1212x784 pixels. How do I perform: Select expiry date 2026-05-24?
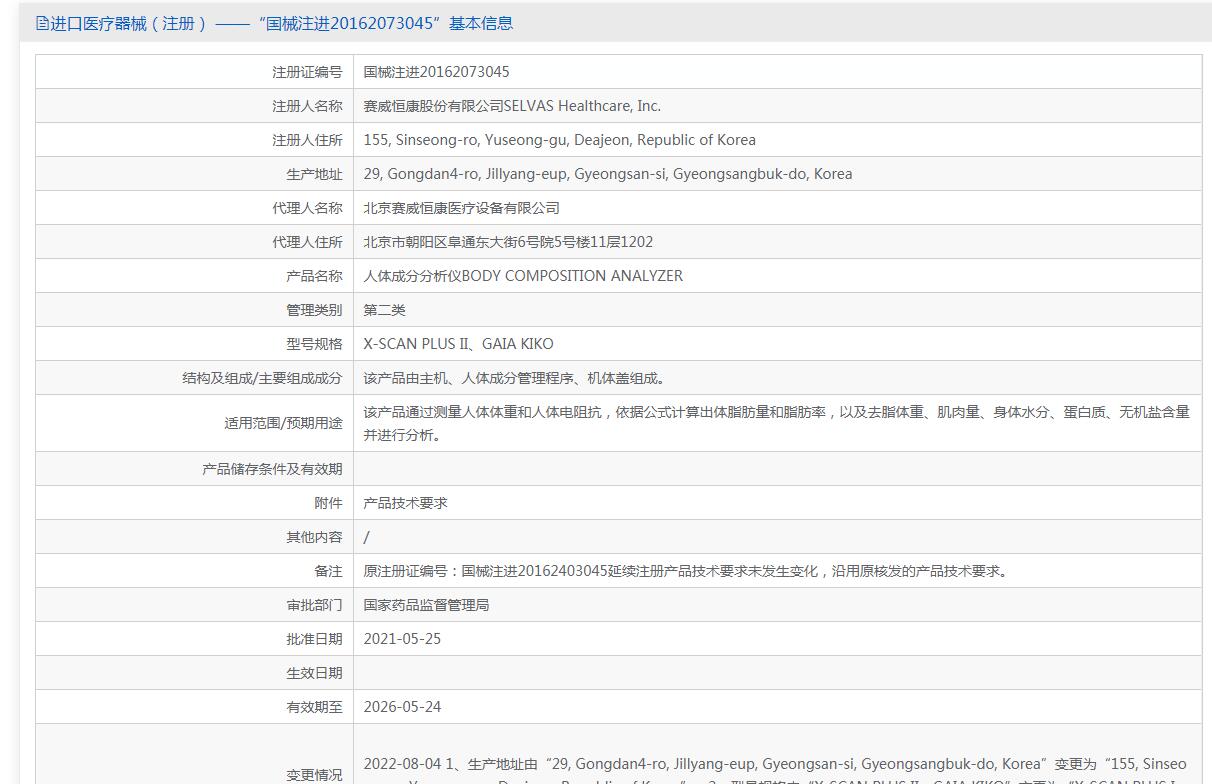(x=402, y=707)
